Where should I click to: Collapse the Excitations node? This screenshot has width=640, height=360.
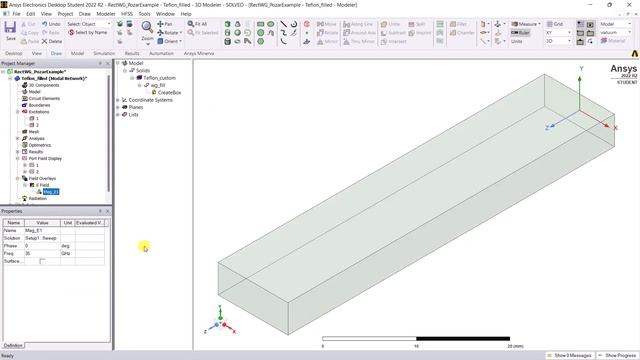(18, 112)
